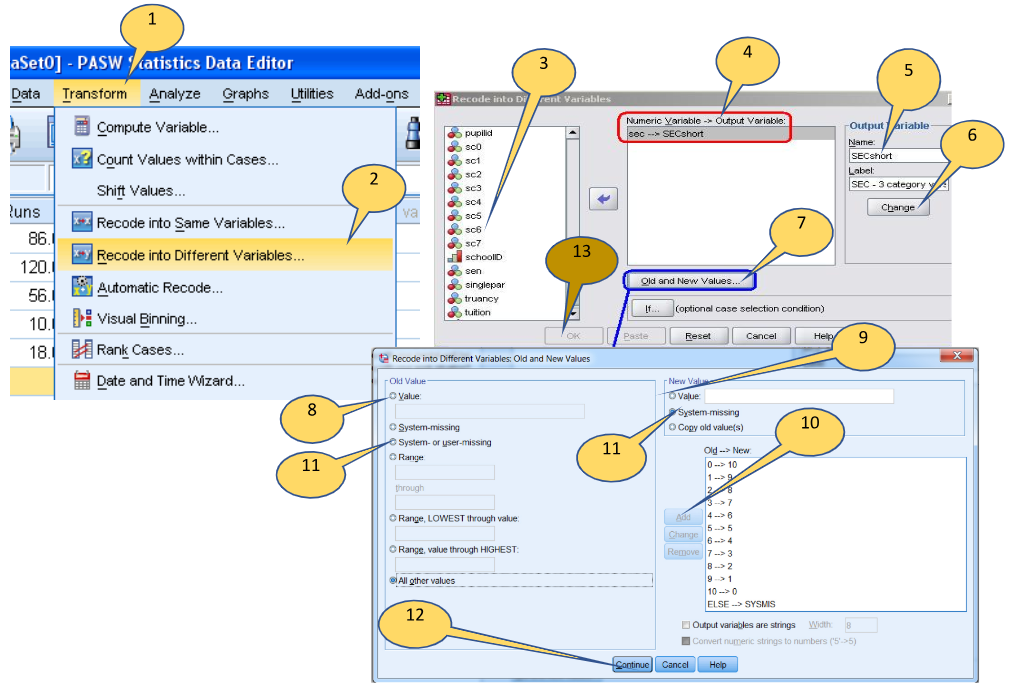Select sc3 variable in the list
The width and height of the screenshot is (1012, 697).
pyautogui.click(x=472, y=188)
